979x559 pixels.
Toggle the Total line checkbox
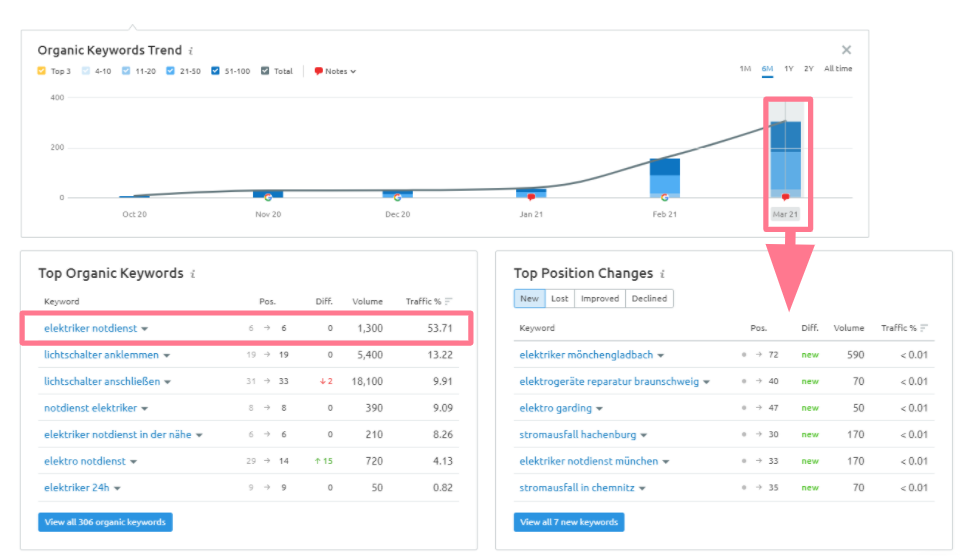tap(265, 71)
